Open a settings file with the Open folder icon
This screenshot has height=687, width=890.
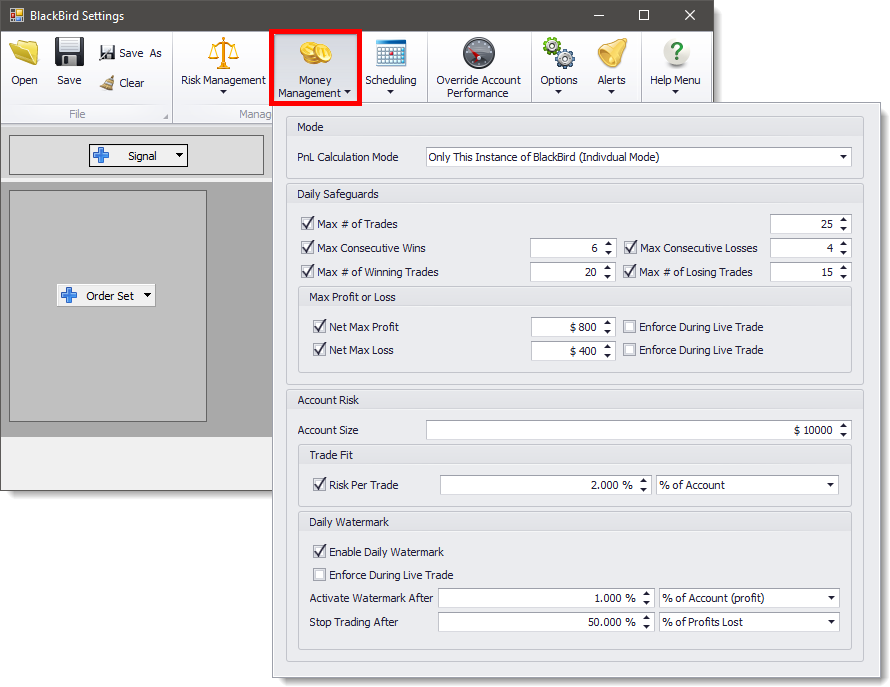(24, 62)
